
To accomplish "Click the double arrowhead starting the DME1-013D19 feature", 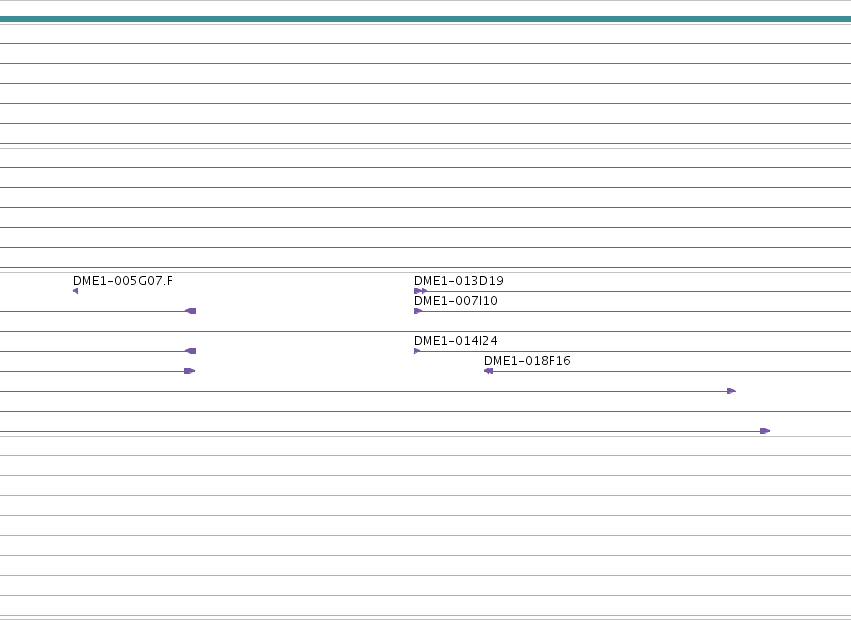I will click(x=421, y=291).
